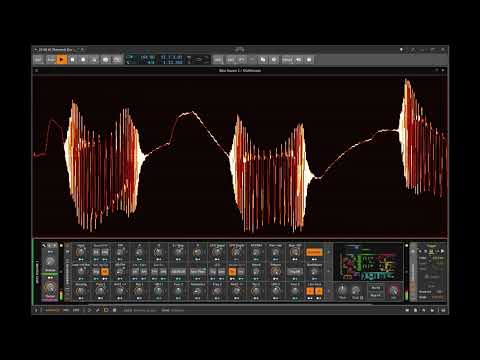Click the first panel icon in bottom-right footer
480x360 pixels.
tap(407, 310)
